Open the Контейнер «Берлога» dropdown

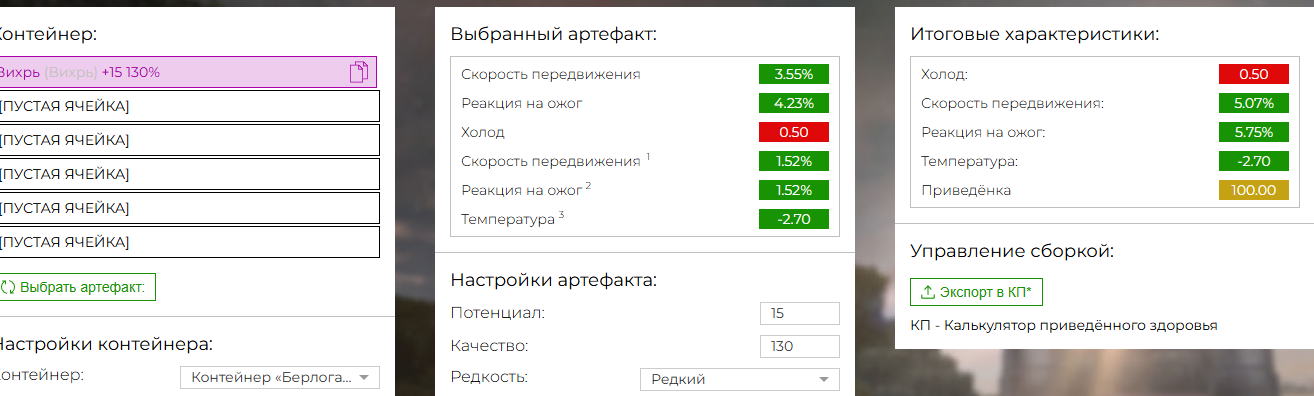280,377
